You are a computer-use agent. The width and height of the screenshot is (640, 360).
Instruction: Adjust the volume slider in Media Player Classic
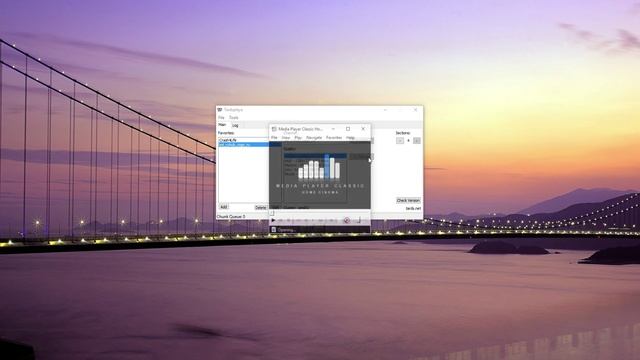[x=359, y=220]
